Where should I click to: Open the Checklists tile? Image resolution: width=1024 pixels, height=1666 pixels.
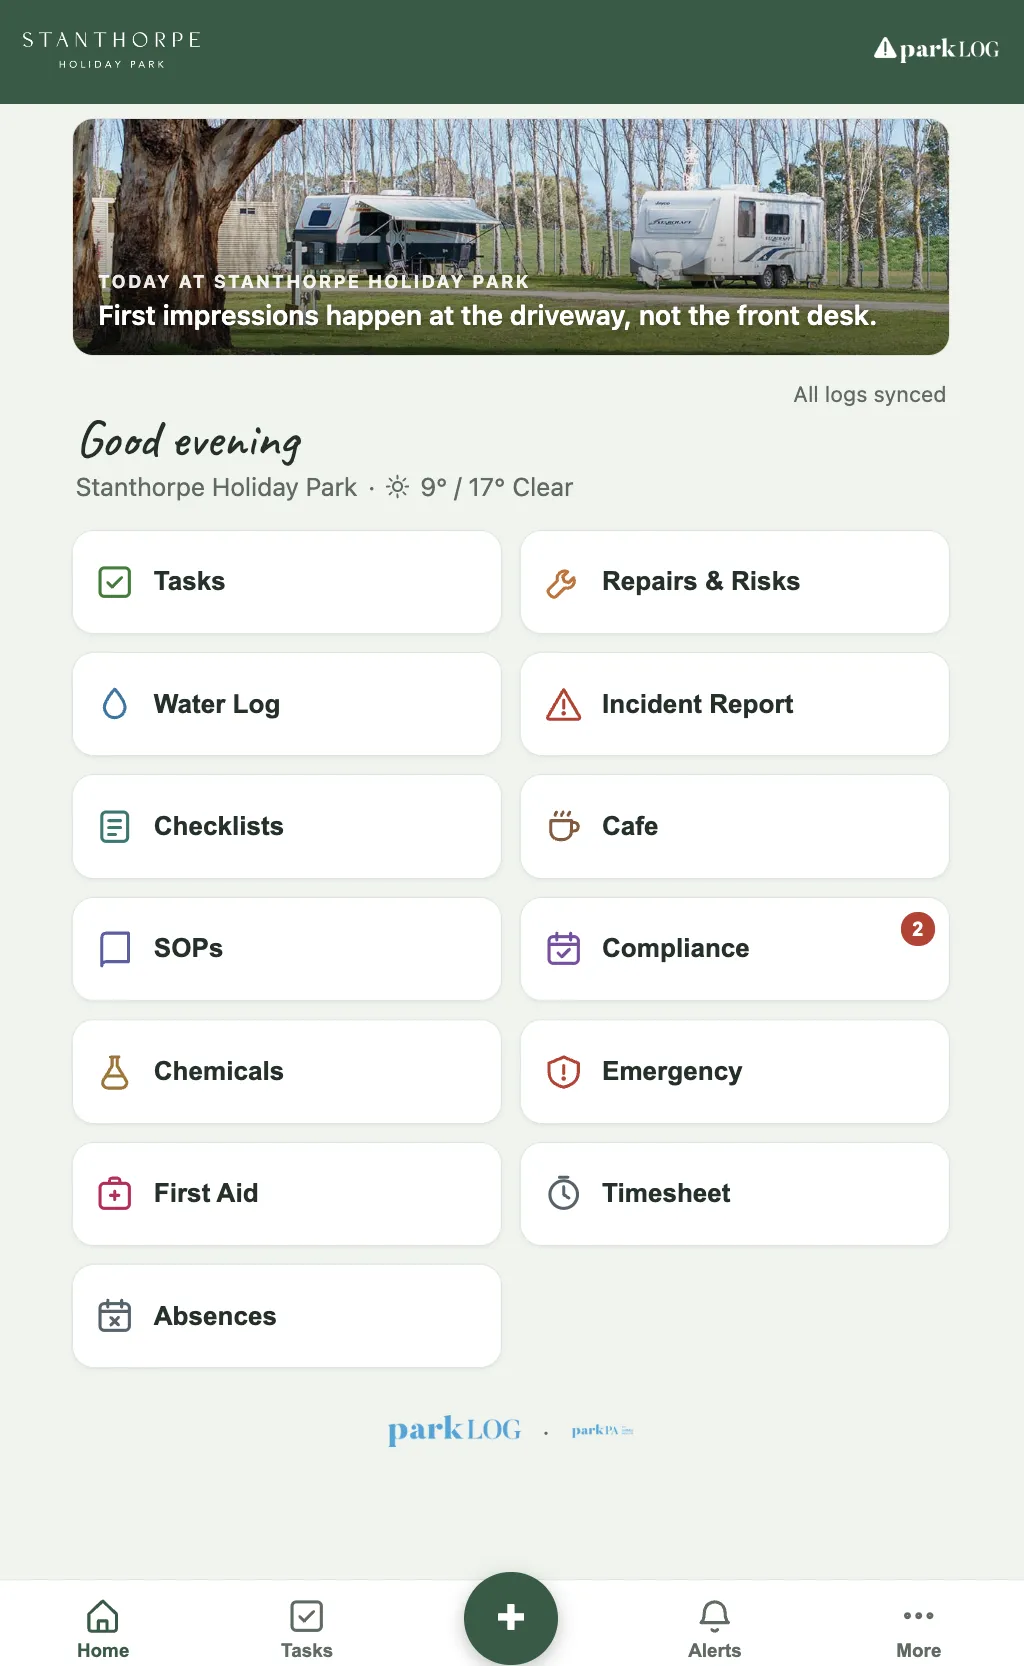point(287,827)
